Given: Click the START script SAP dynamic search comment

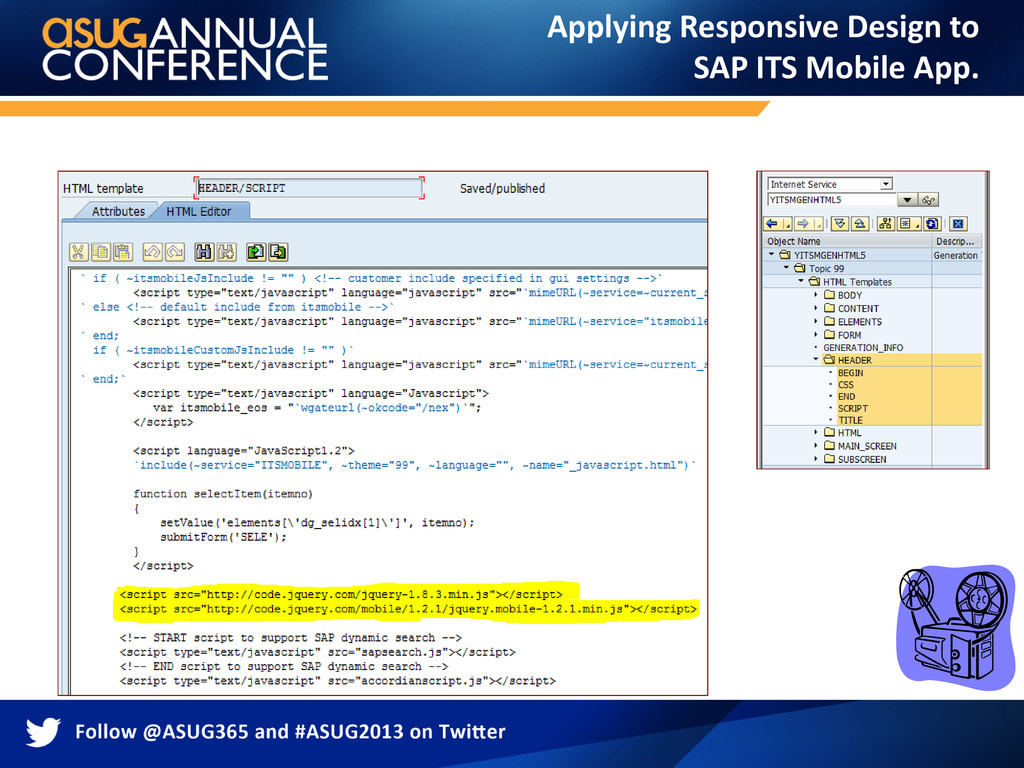Looking at the screenshot, I should coord(291,637).
